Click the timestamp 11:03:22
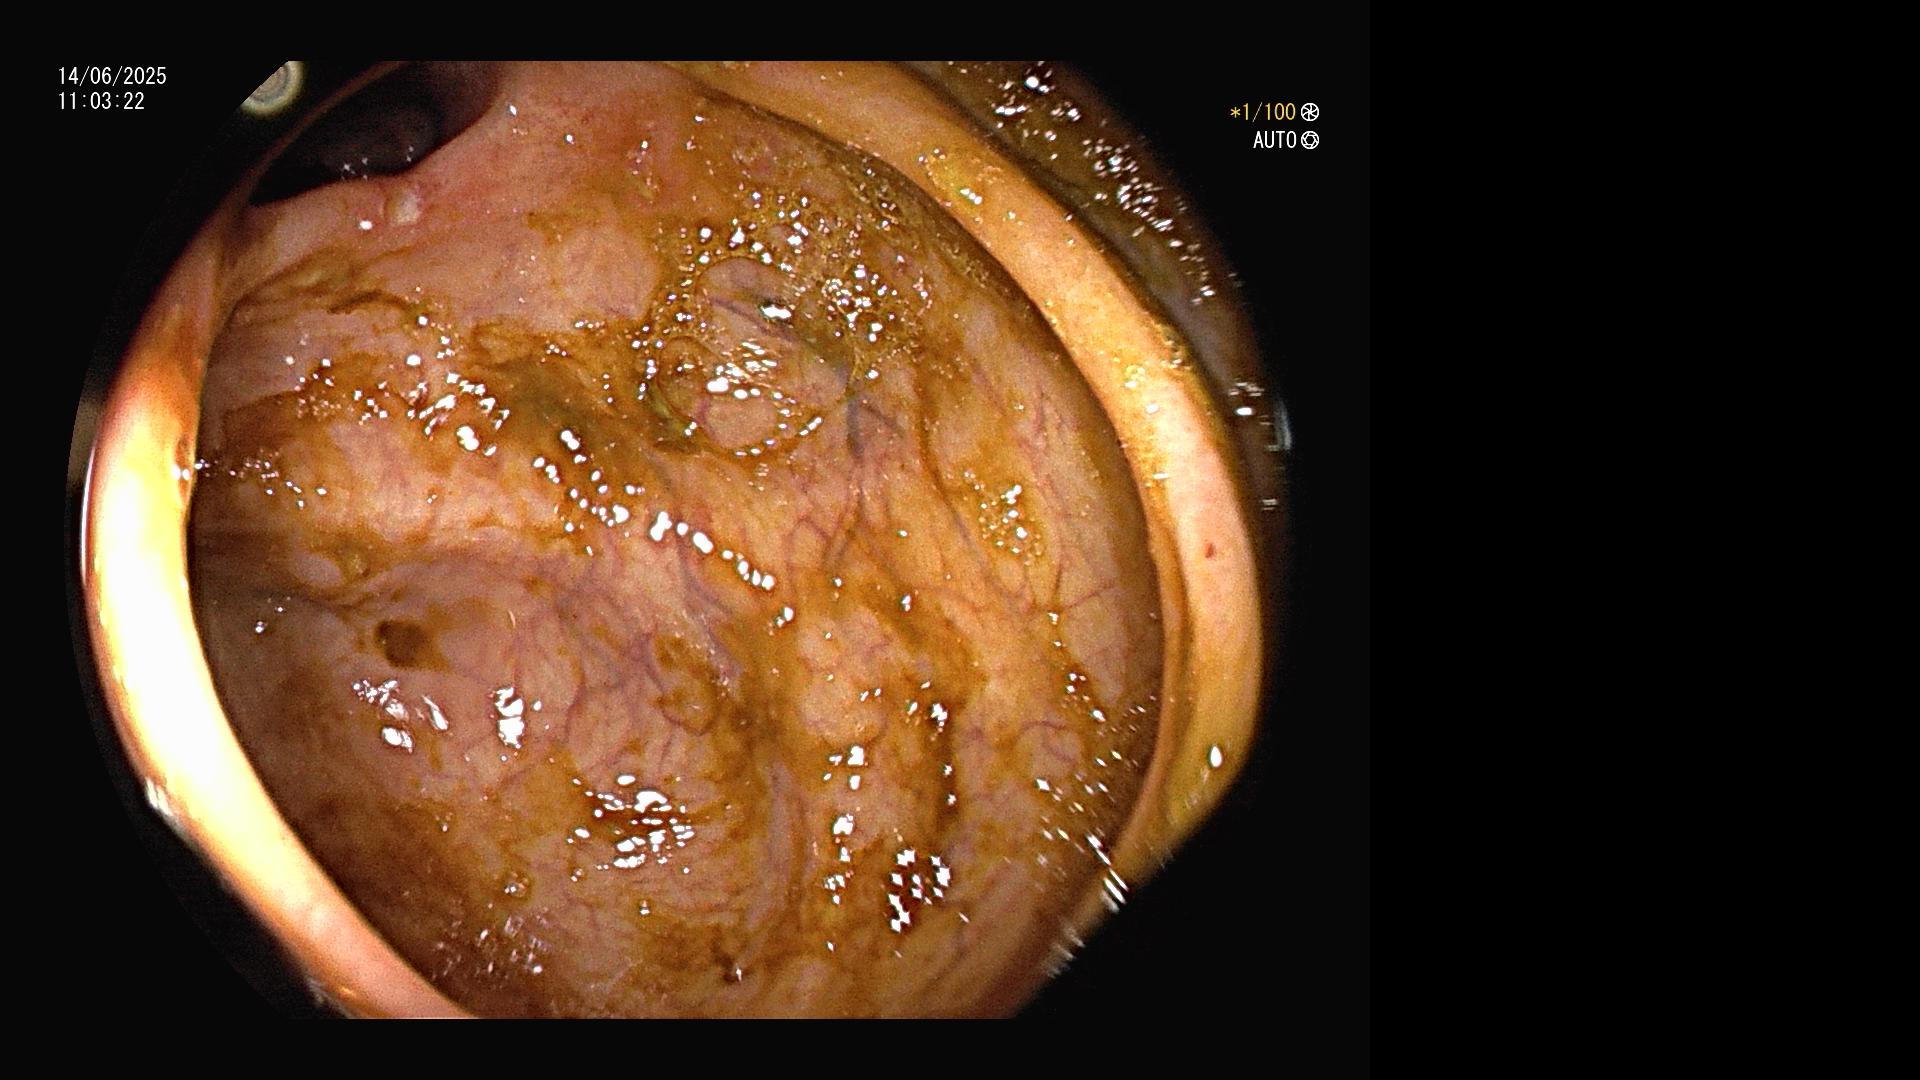1920x1080 pixels. pos(101,101)
